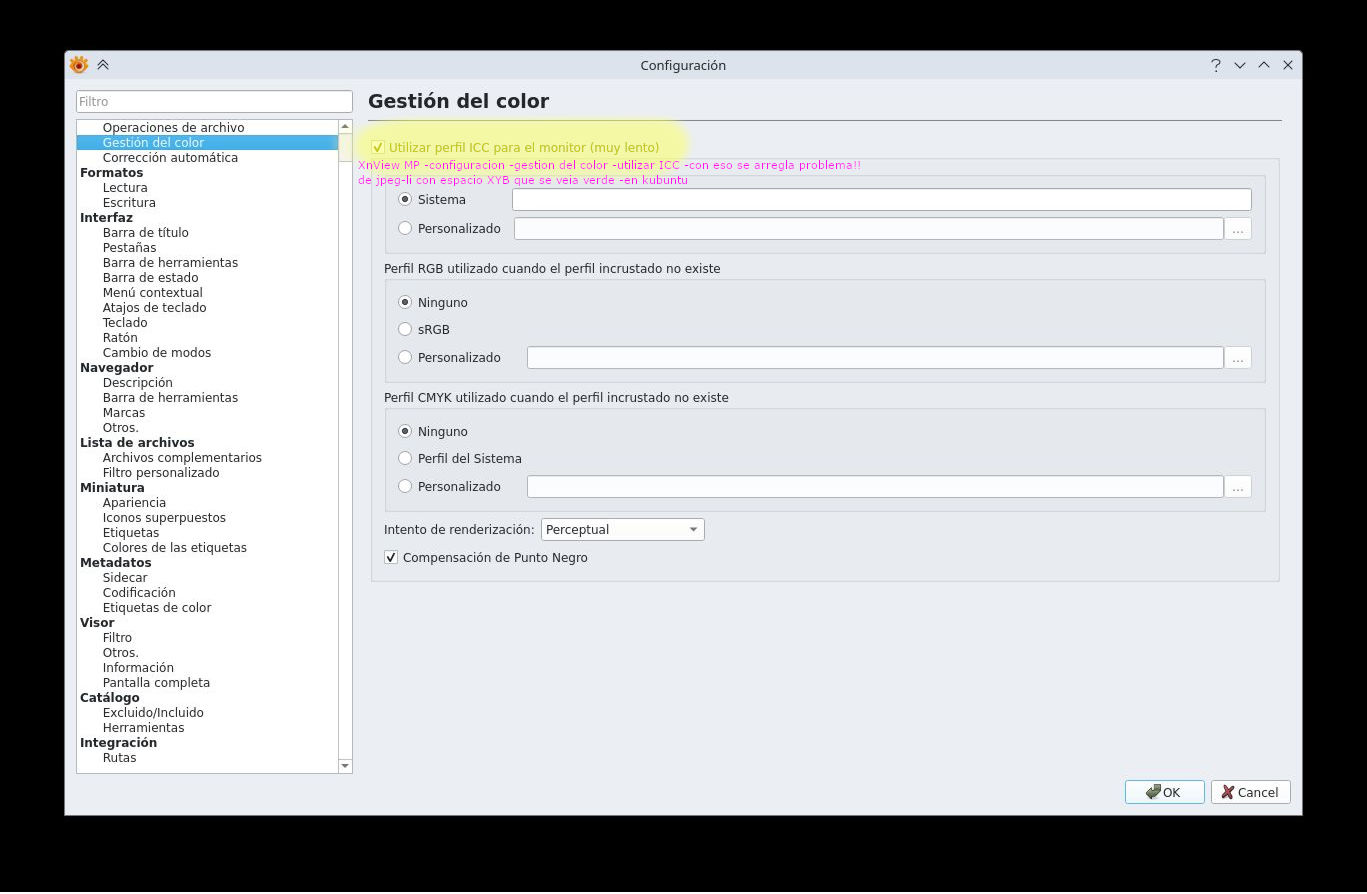Viewport: 1367px width, 894px height.
Task: Open the 'Escritura' settings page
Action: click(x=129, y=202)
